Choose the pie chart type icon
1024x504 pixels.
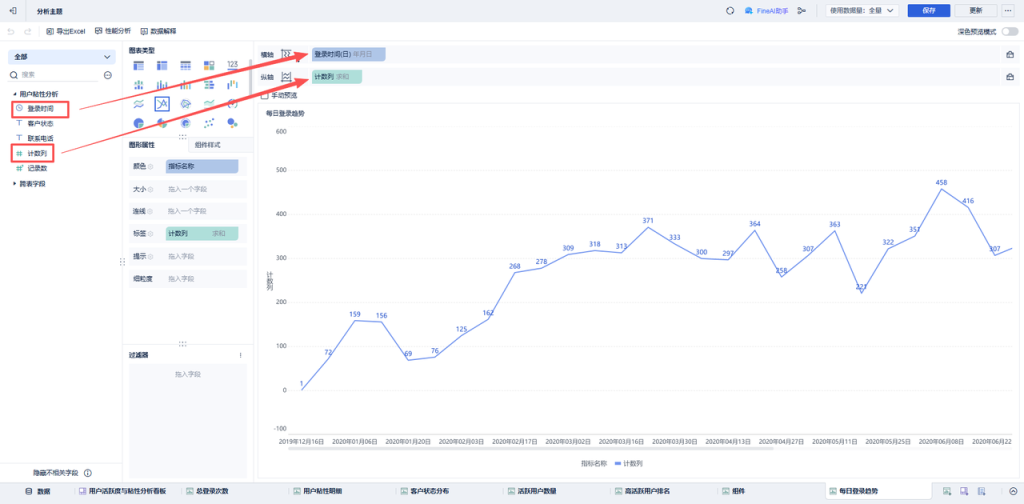(138, 123)
